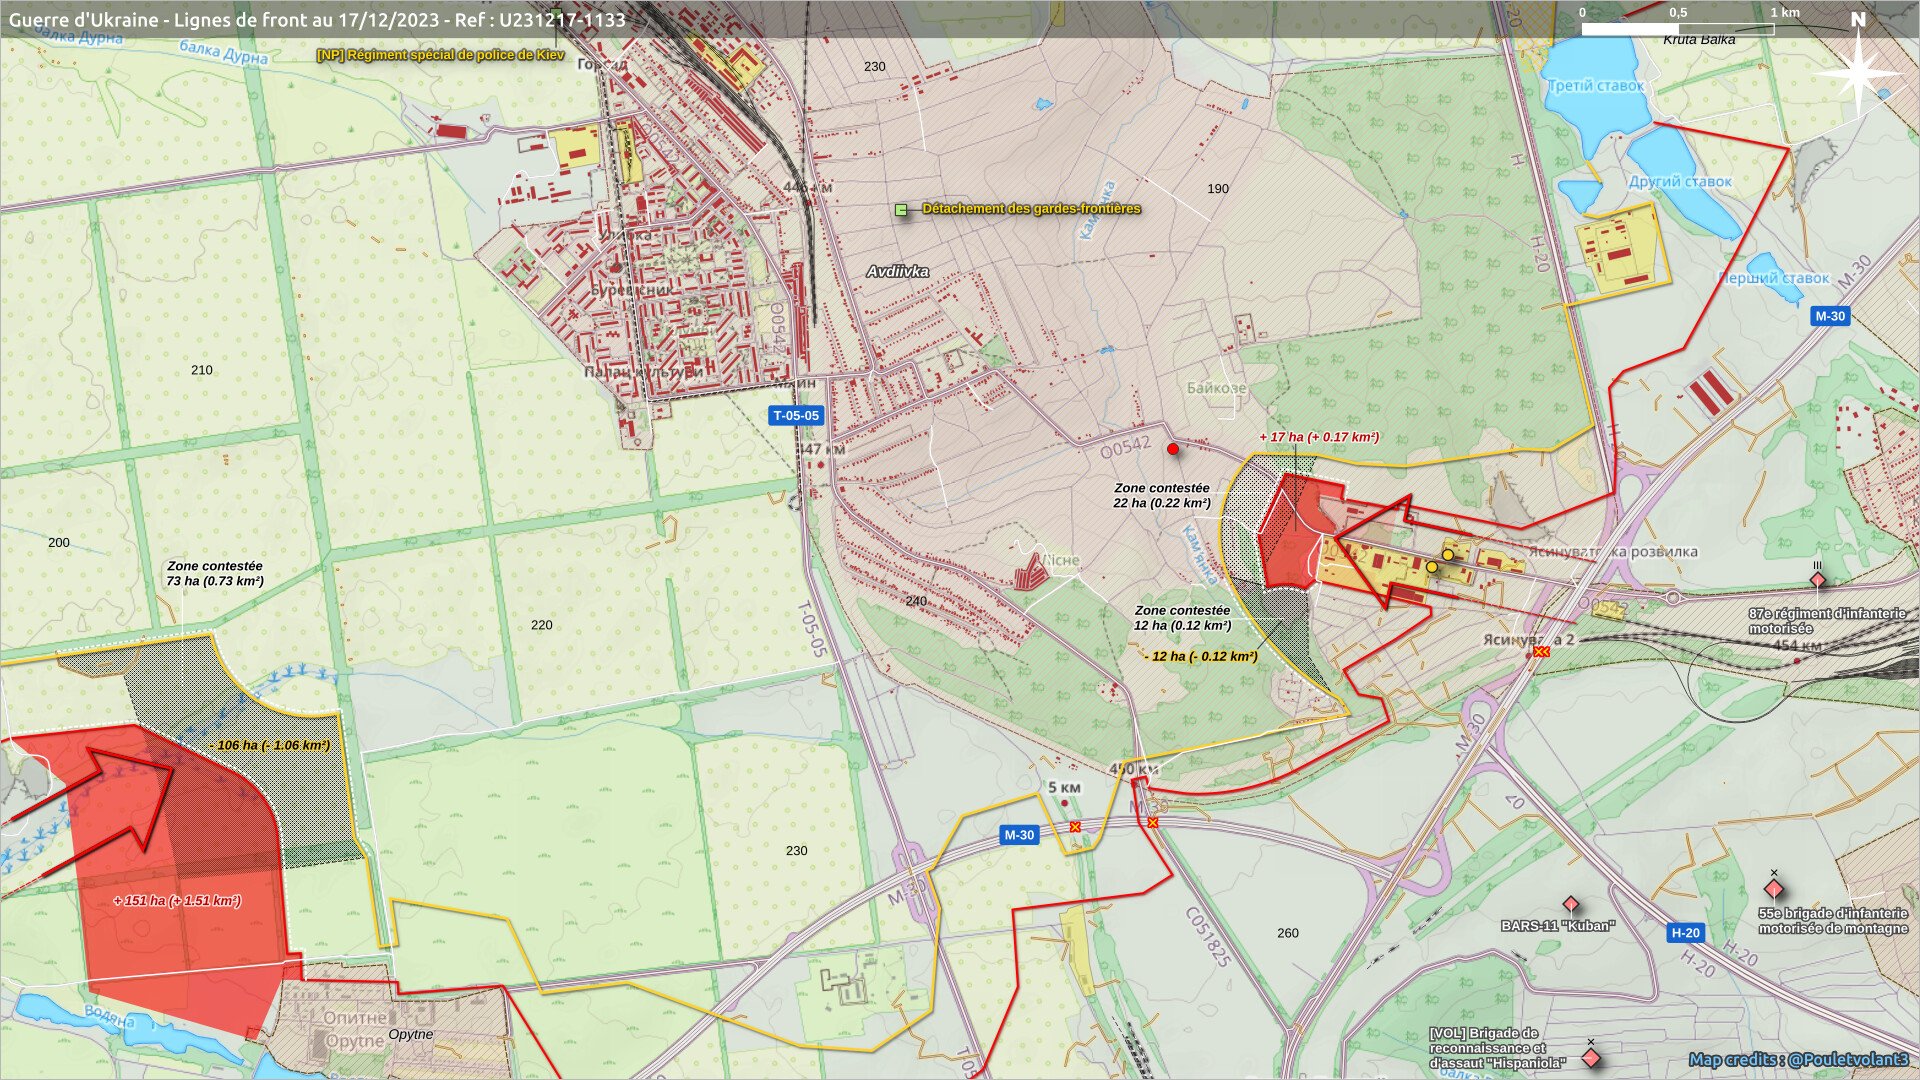The width and height of the screenshot is (1920, 1080).
Task: Click the Opytne village label
Action: pyautogui.click(x=410, y=1034)
